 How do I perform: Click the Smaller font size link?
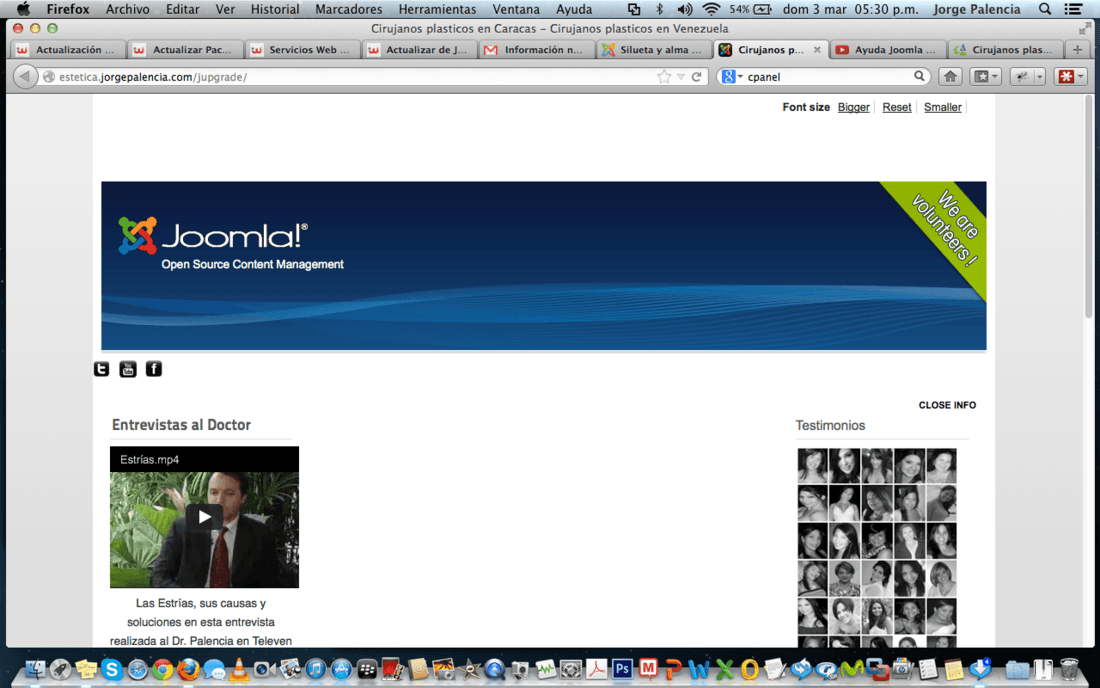point(942,107)
